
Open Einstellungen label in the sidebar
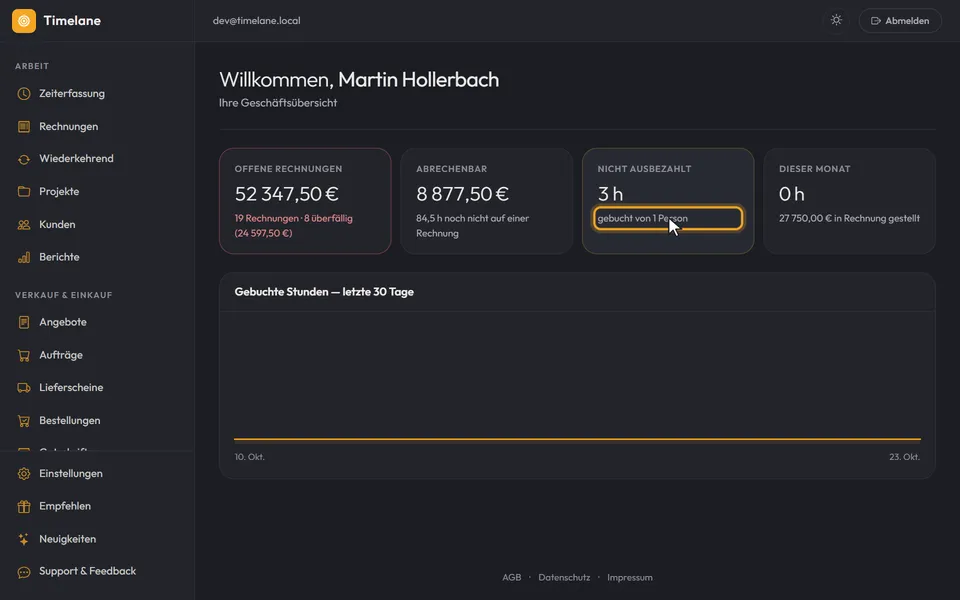point(71,474)
